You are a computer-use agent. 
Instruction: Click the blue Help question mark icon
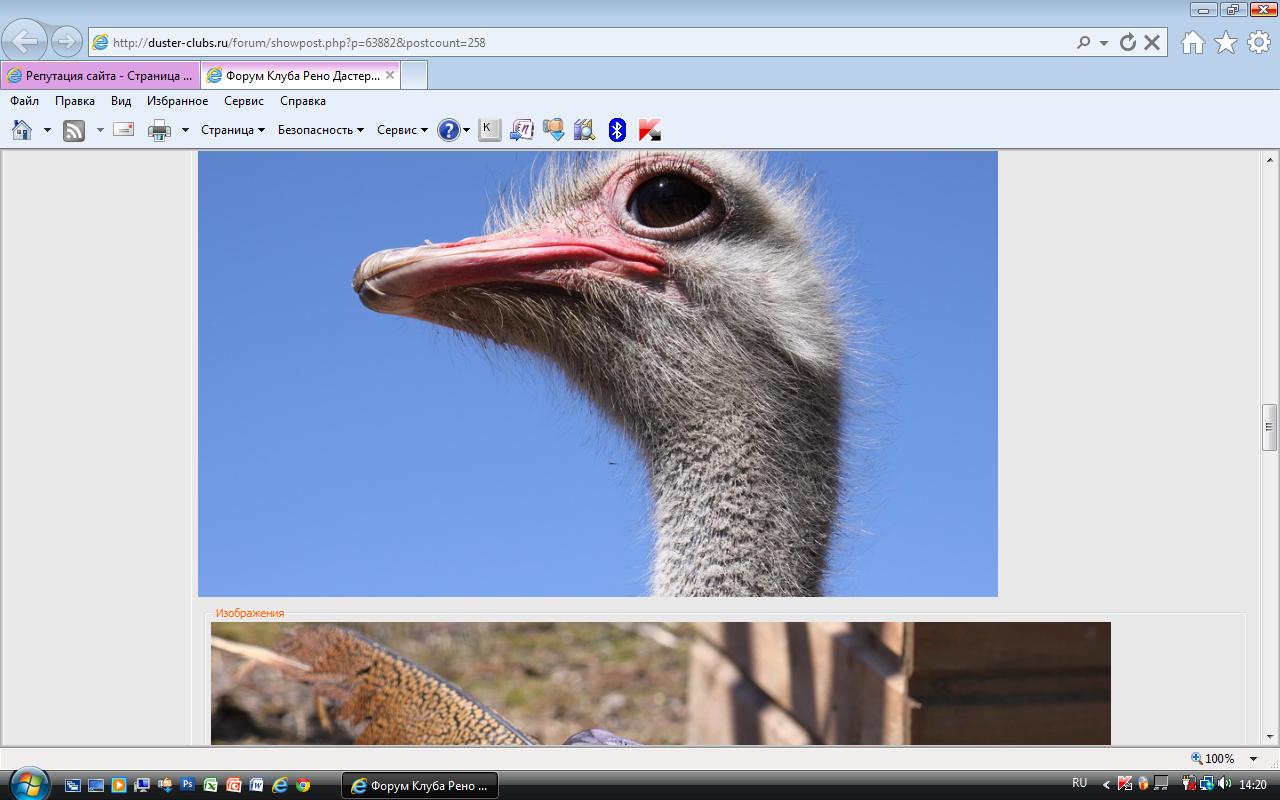pyautogui.click(x=449, y=130)
